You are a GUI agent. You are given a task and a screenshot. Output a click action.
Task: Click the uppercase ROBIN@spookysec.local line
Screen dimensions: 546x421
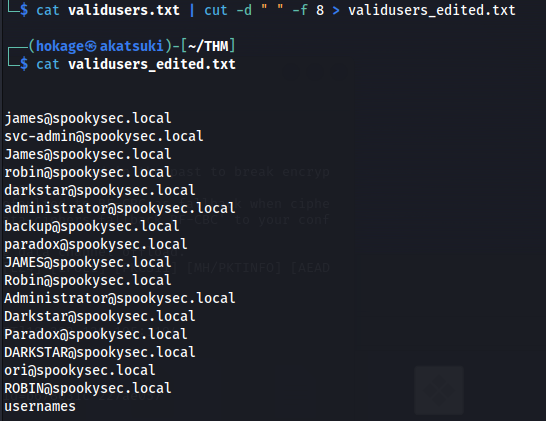tap(88, 389)
